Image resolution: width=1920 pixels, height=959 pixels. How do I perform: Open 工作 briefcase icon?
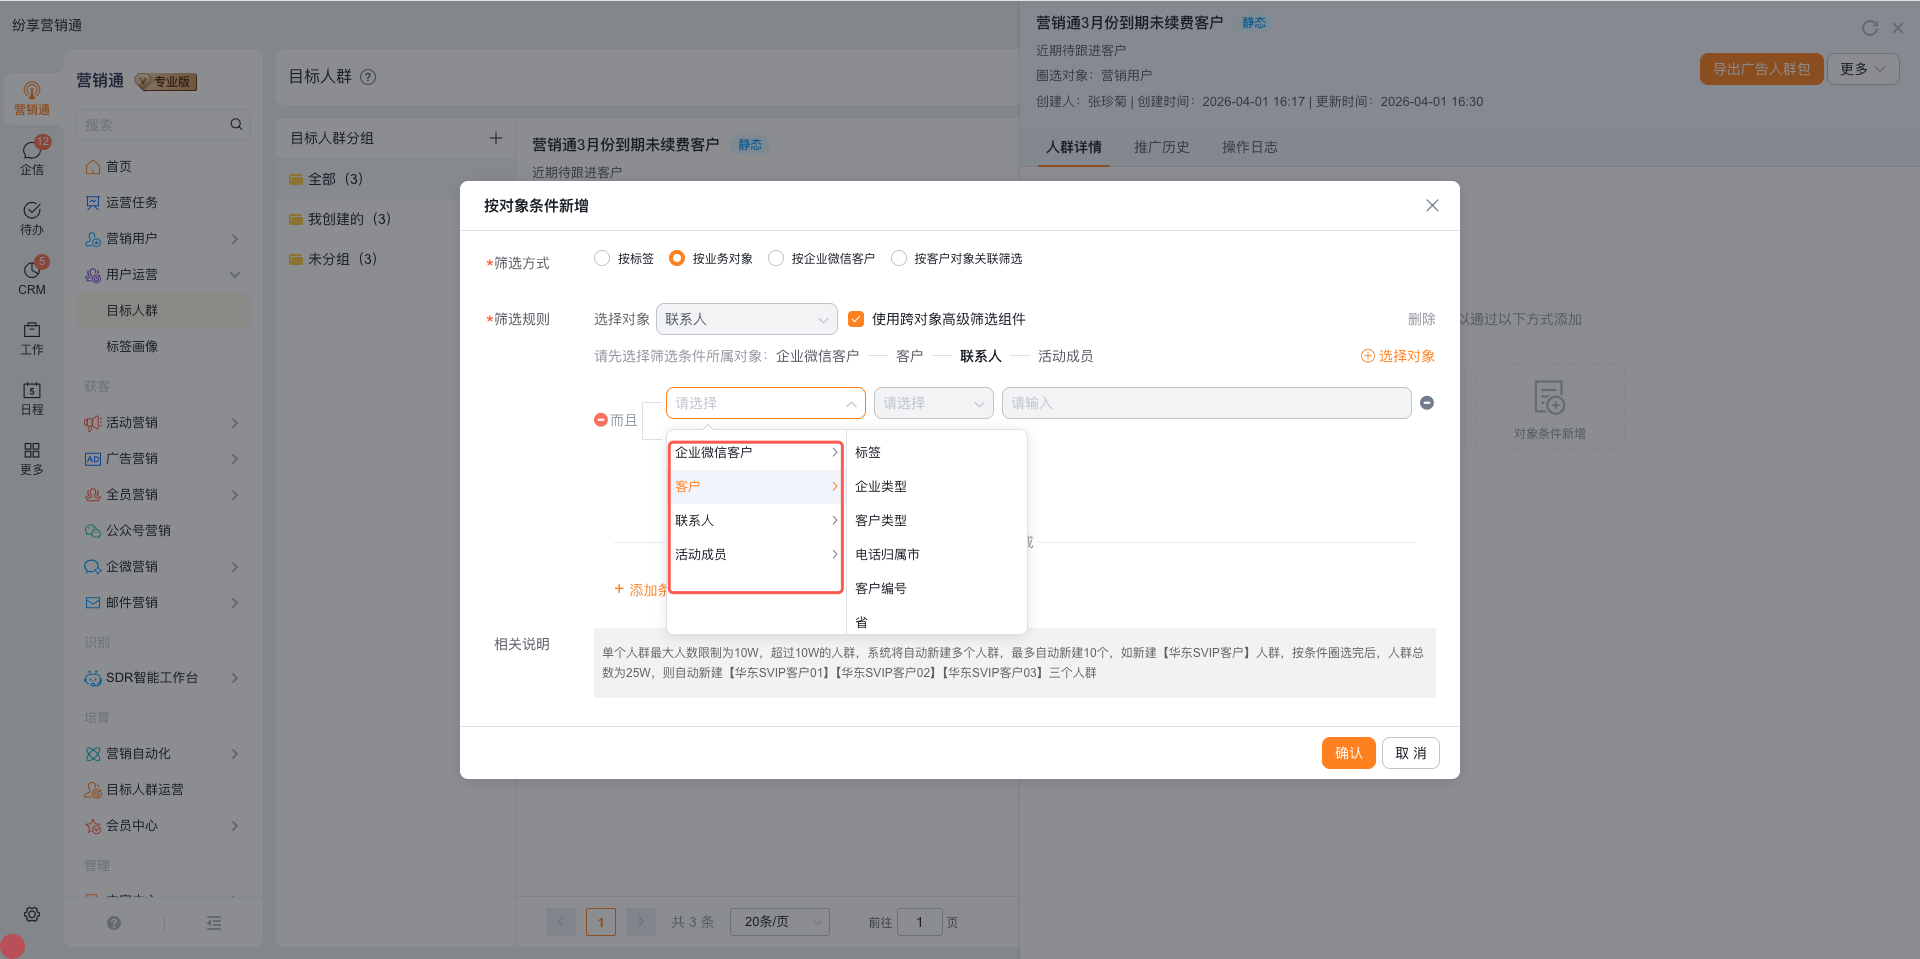coord(32,338)
